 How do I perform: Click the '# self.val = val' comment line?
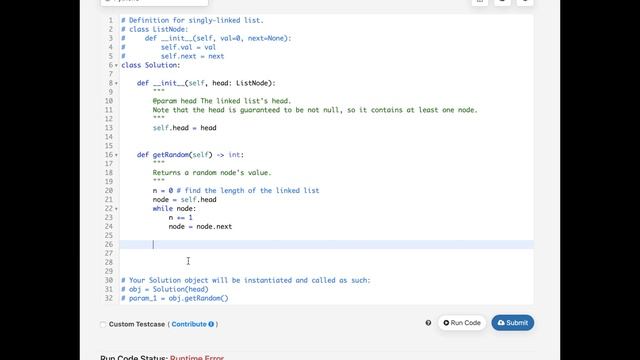point(169,47)
